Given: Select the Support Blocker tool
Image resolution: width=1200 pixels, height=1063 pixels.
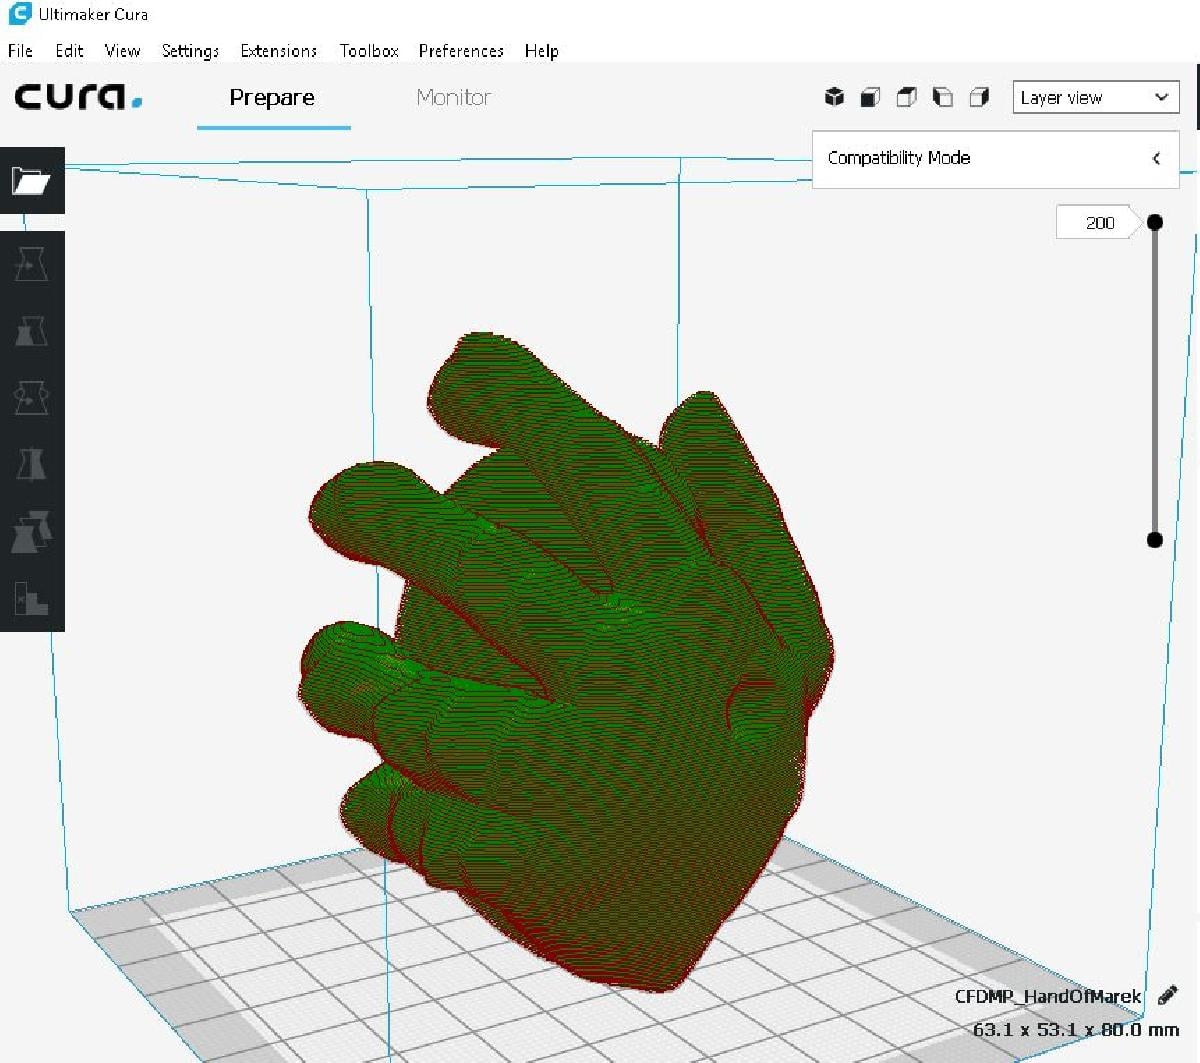Looking at the screenshot, I should click(x=31, y=598).
